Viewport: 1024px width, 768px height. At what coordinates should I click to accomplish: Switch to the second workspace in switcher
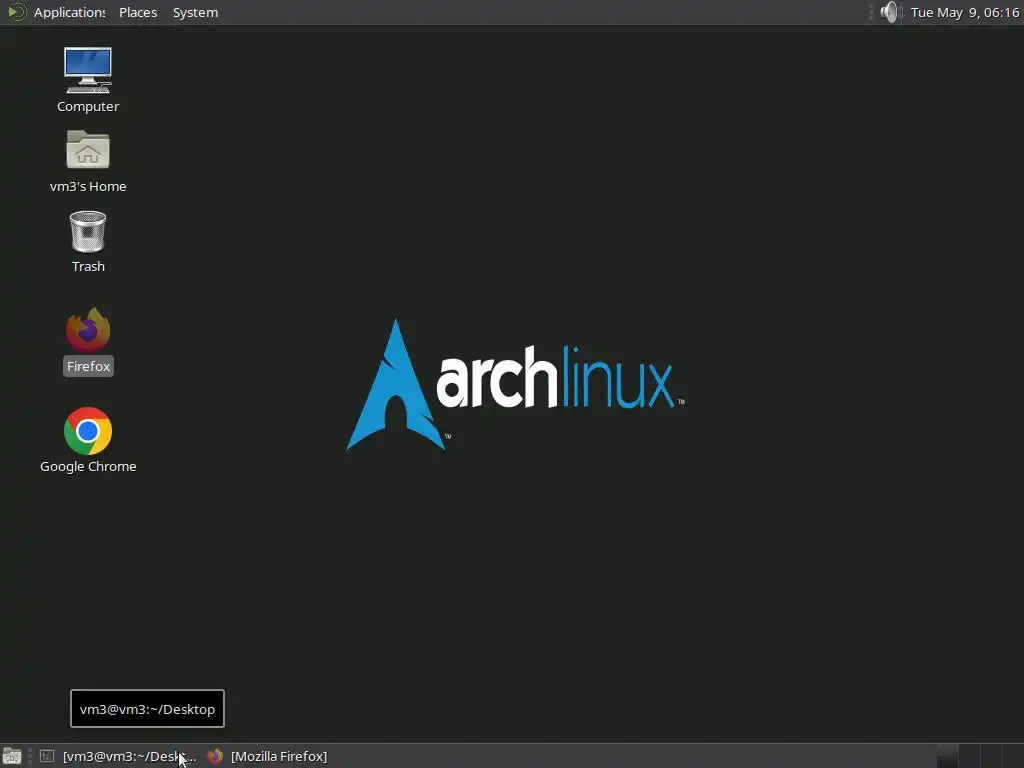point(969,756)
